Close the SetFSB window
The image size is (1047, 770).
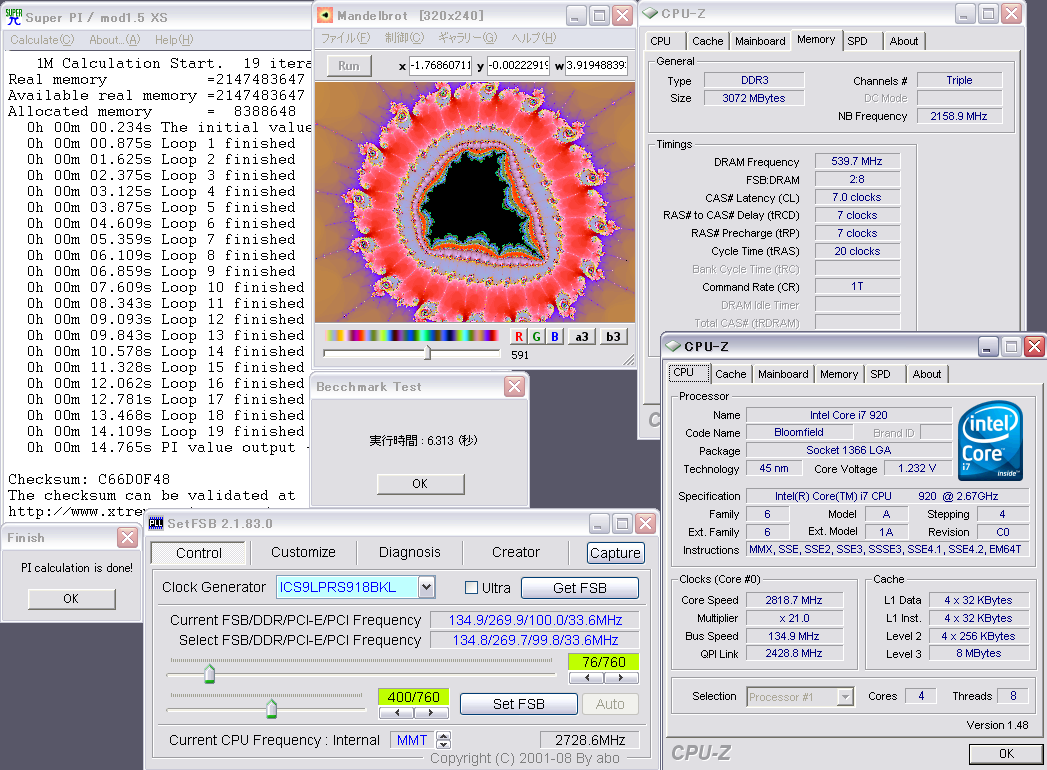[645, 524]
